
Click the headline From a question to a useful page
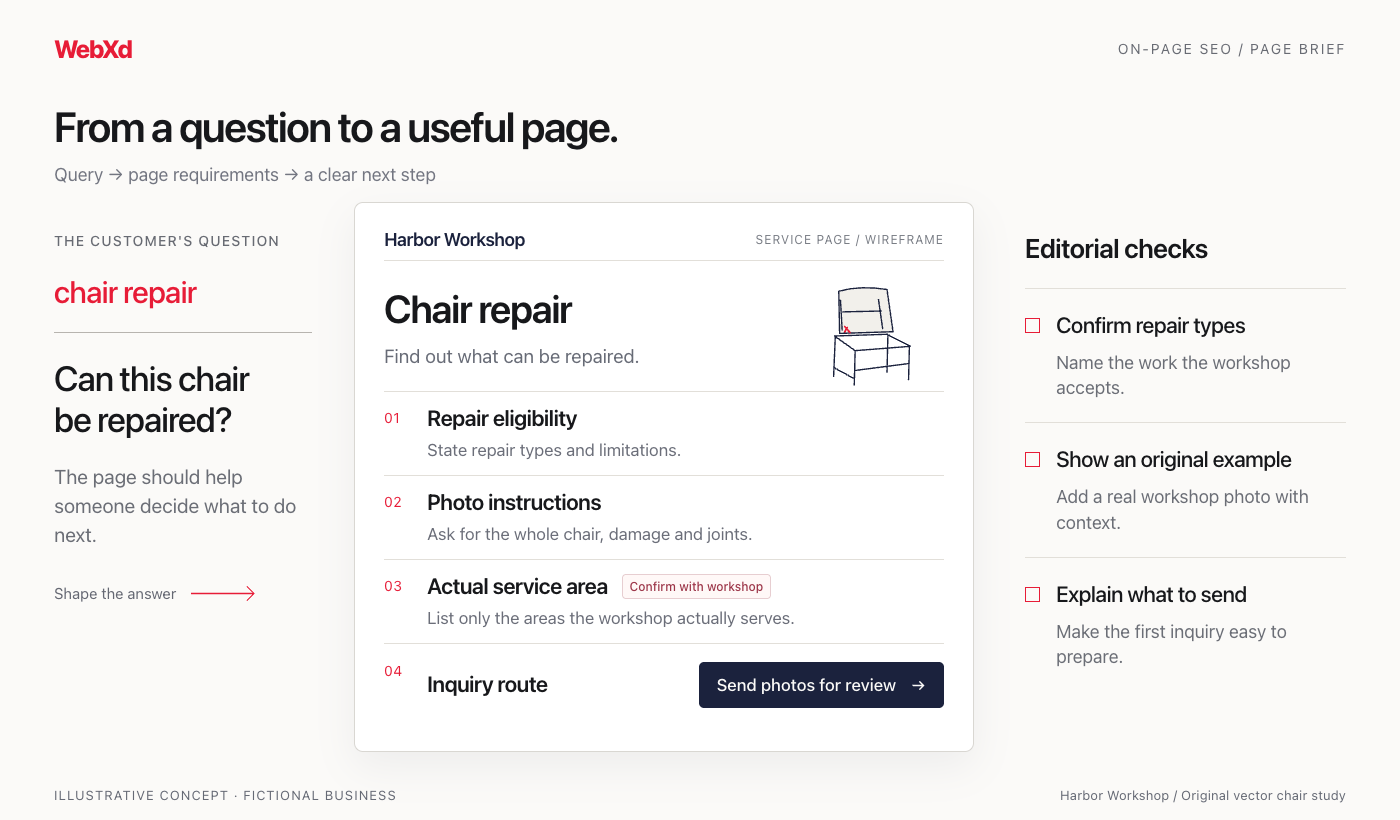336,128
